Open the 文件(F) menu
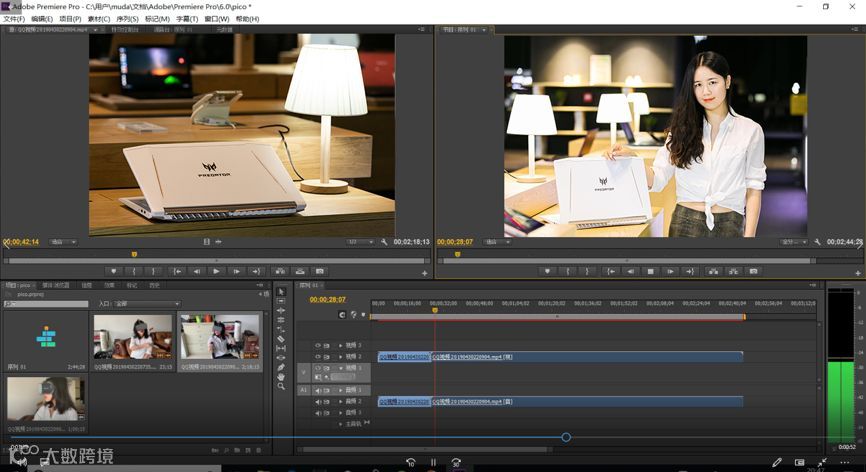 [14, 19]
